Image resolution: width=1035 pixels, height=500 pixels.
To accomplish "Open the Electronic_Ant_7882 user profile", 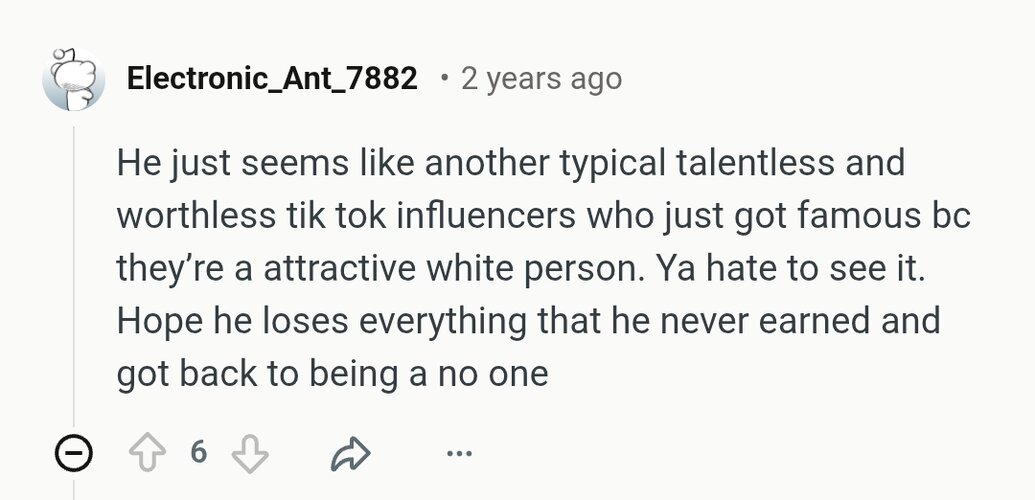I will tap(272, 78).
